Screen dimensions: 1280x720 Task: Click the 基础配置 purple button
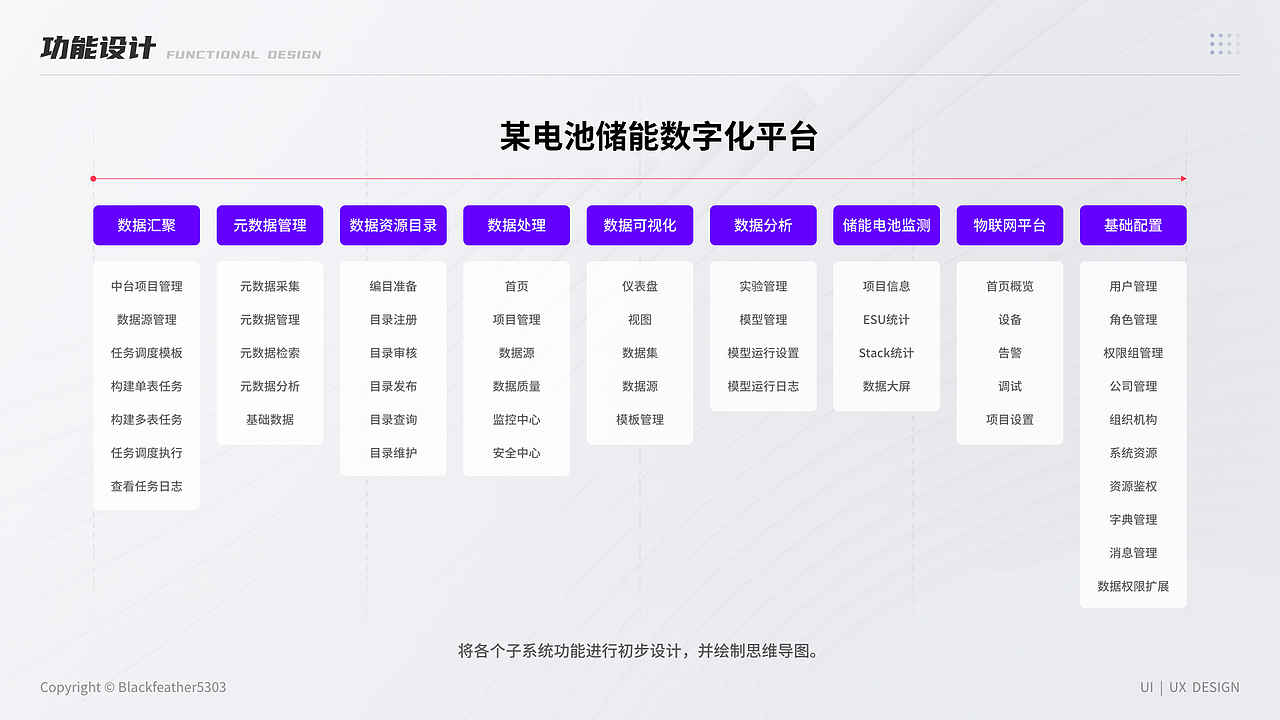1133,225
